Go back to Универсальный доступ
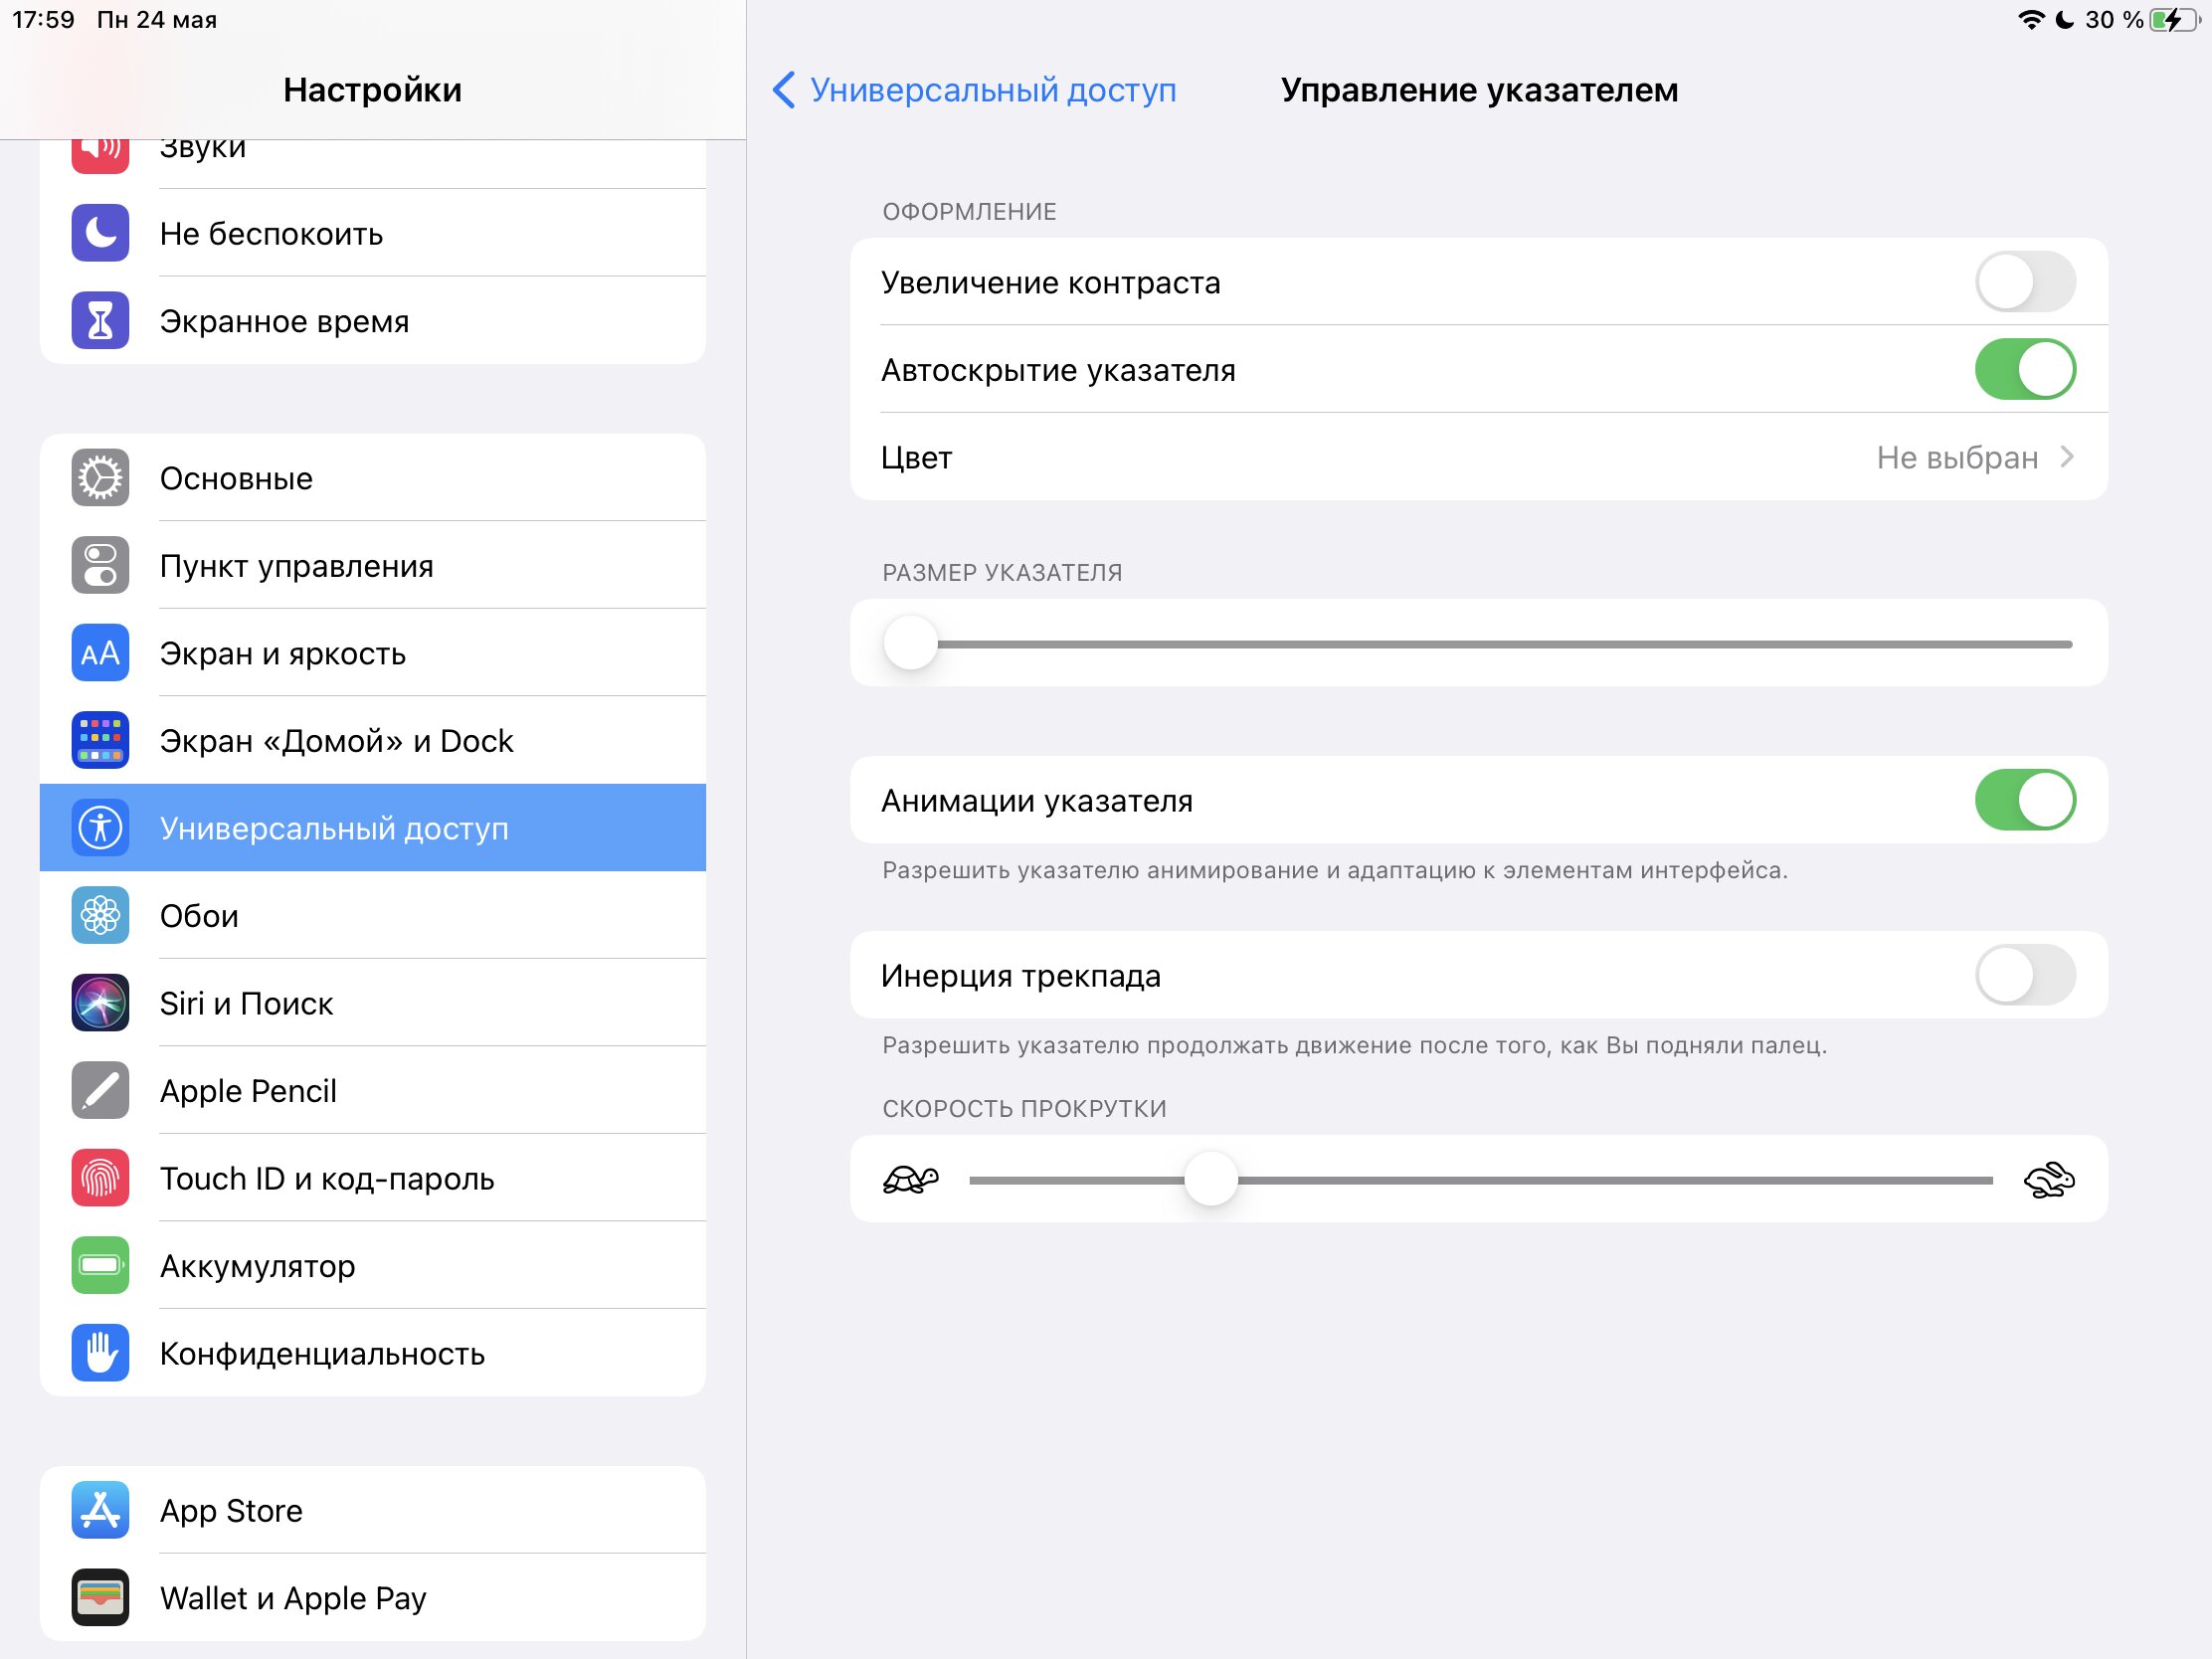Screen dimensions: 2212x1659 tap(975, 90)
